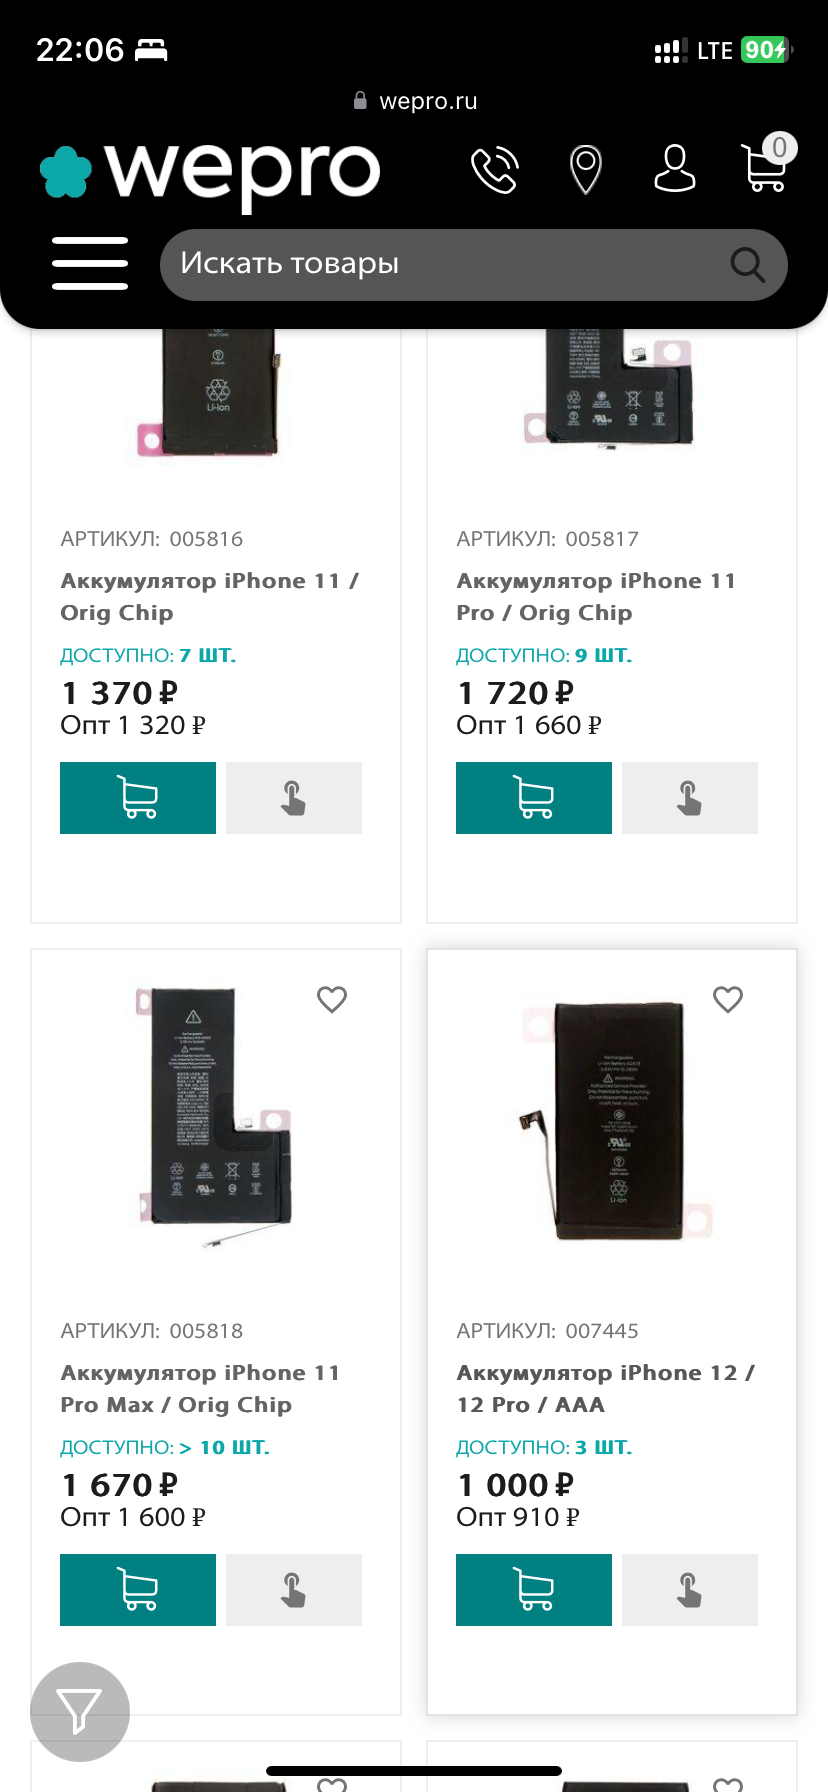Quick-buy the iPhone 11 Pro battery
This screenshot has height=1792, width=828.
(x=690, y=798)
